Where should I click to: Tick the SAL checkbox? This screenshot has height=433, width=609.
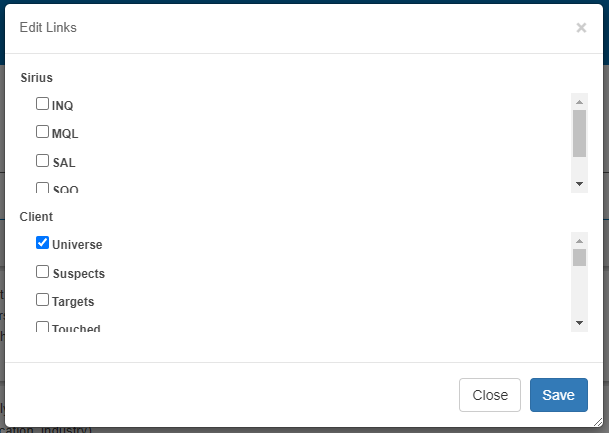[x=42, y=160]
